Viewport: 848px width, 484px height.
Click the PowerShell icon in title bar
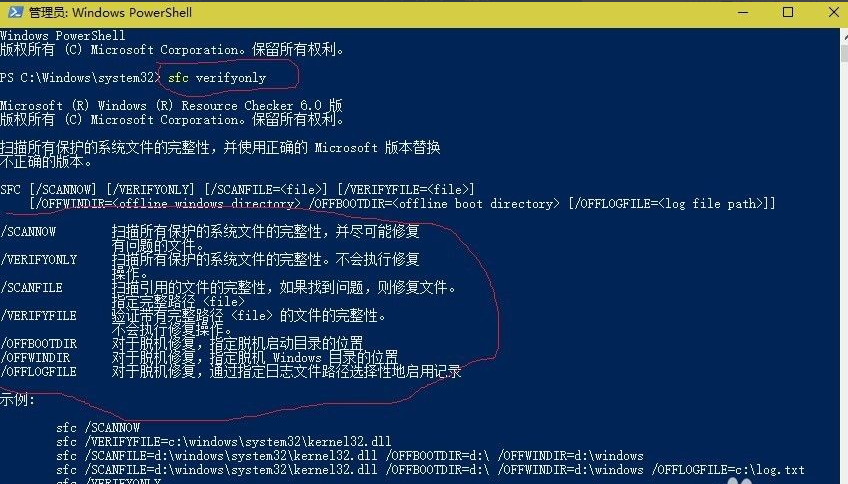point(15,12)
